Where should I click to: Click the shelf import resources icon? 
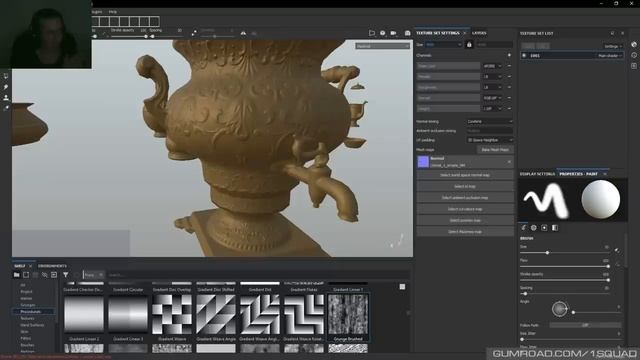click(54, 275)
